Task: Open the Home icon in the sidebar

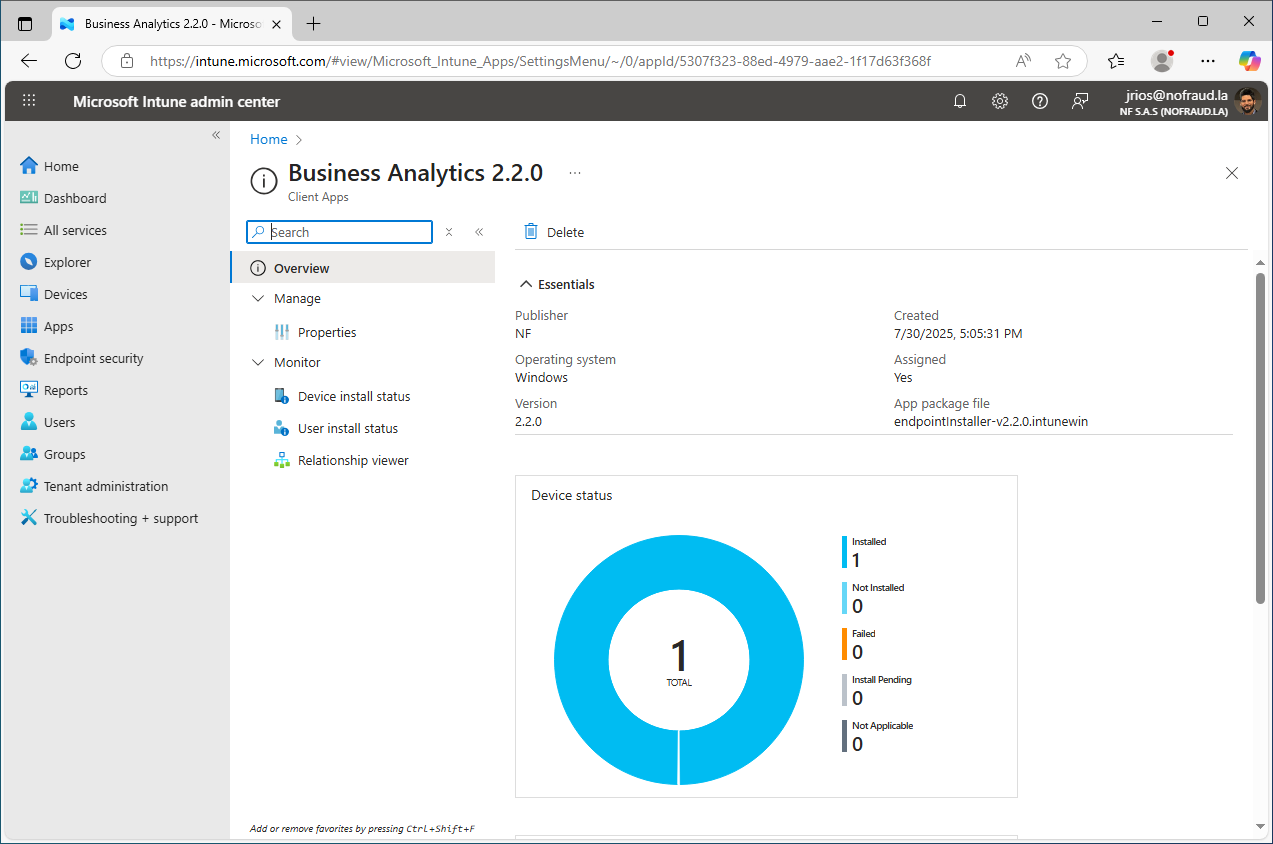Action: pyautogui.click(x=28, y=166)
